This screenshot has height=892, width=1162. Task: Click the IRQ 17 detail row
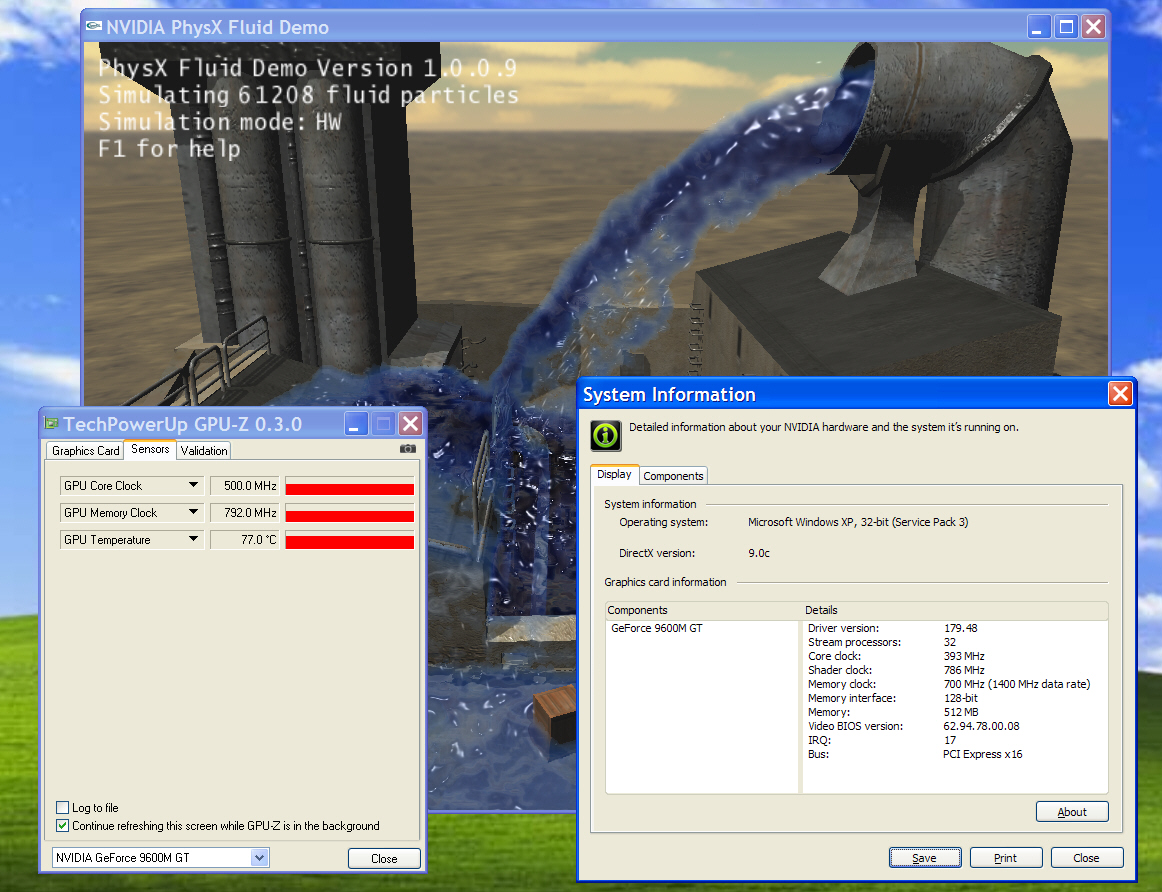[x=882, y=741]
